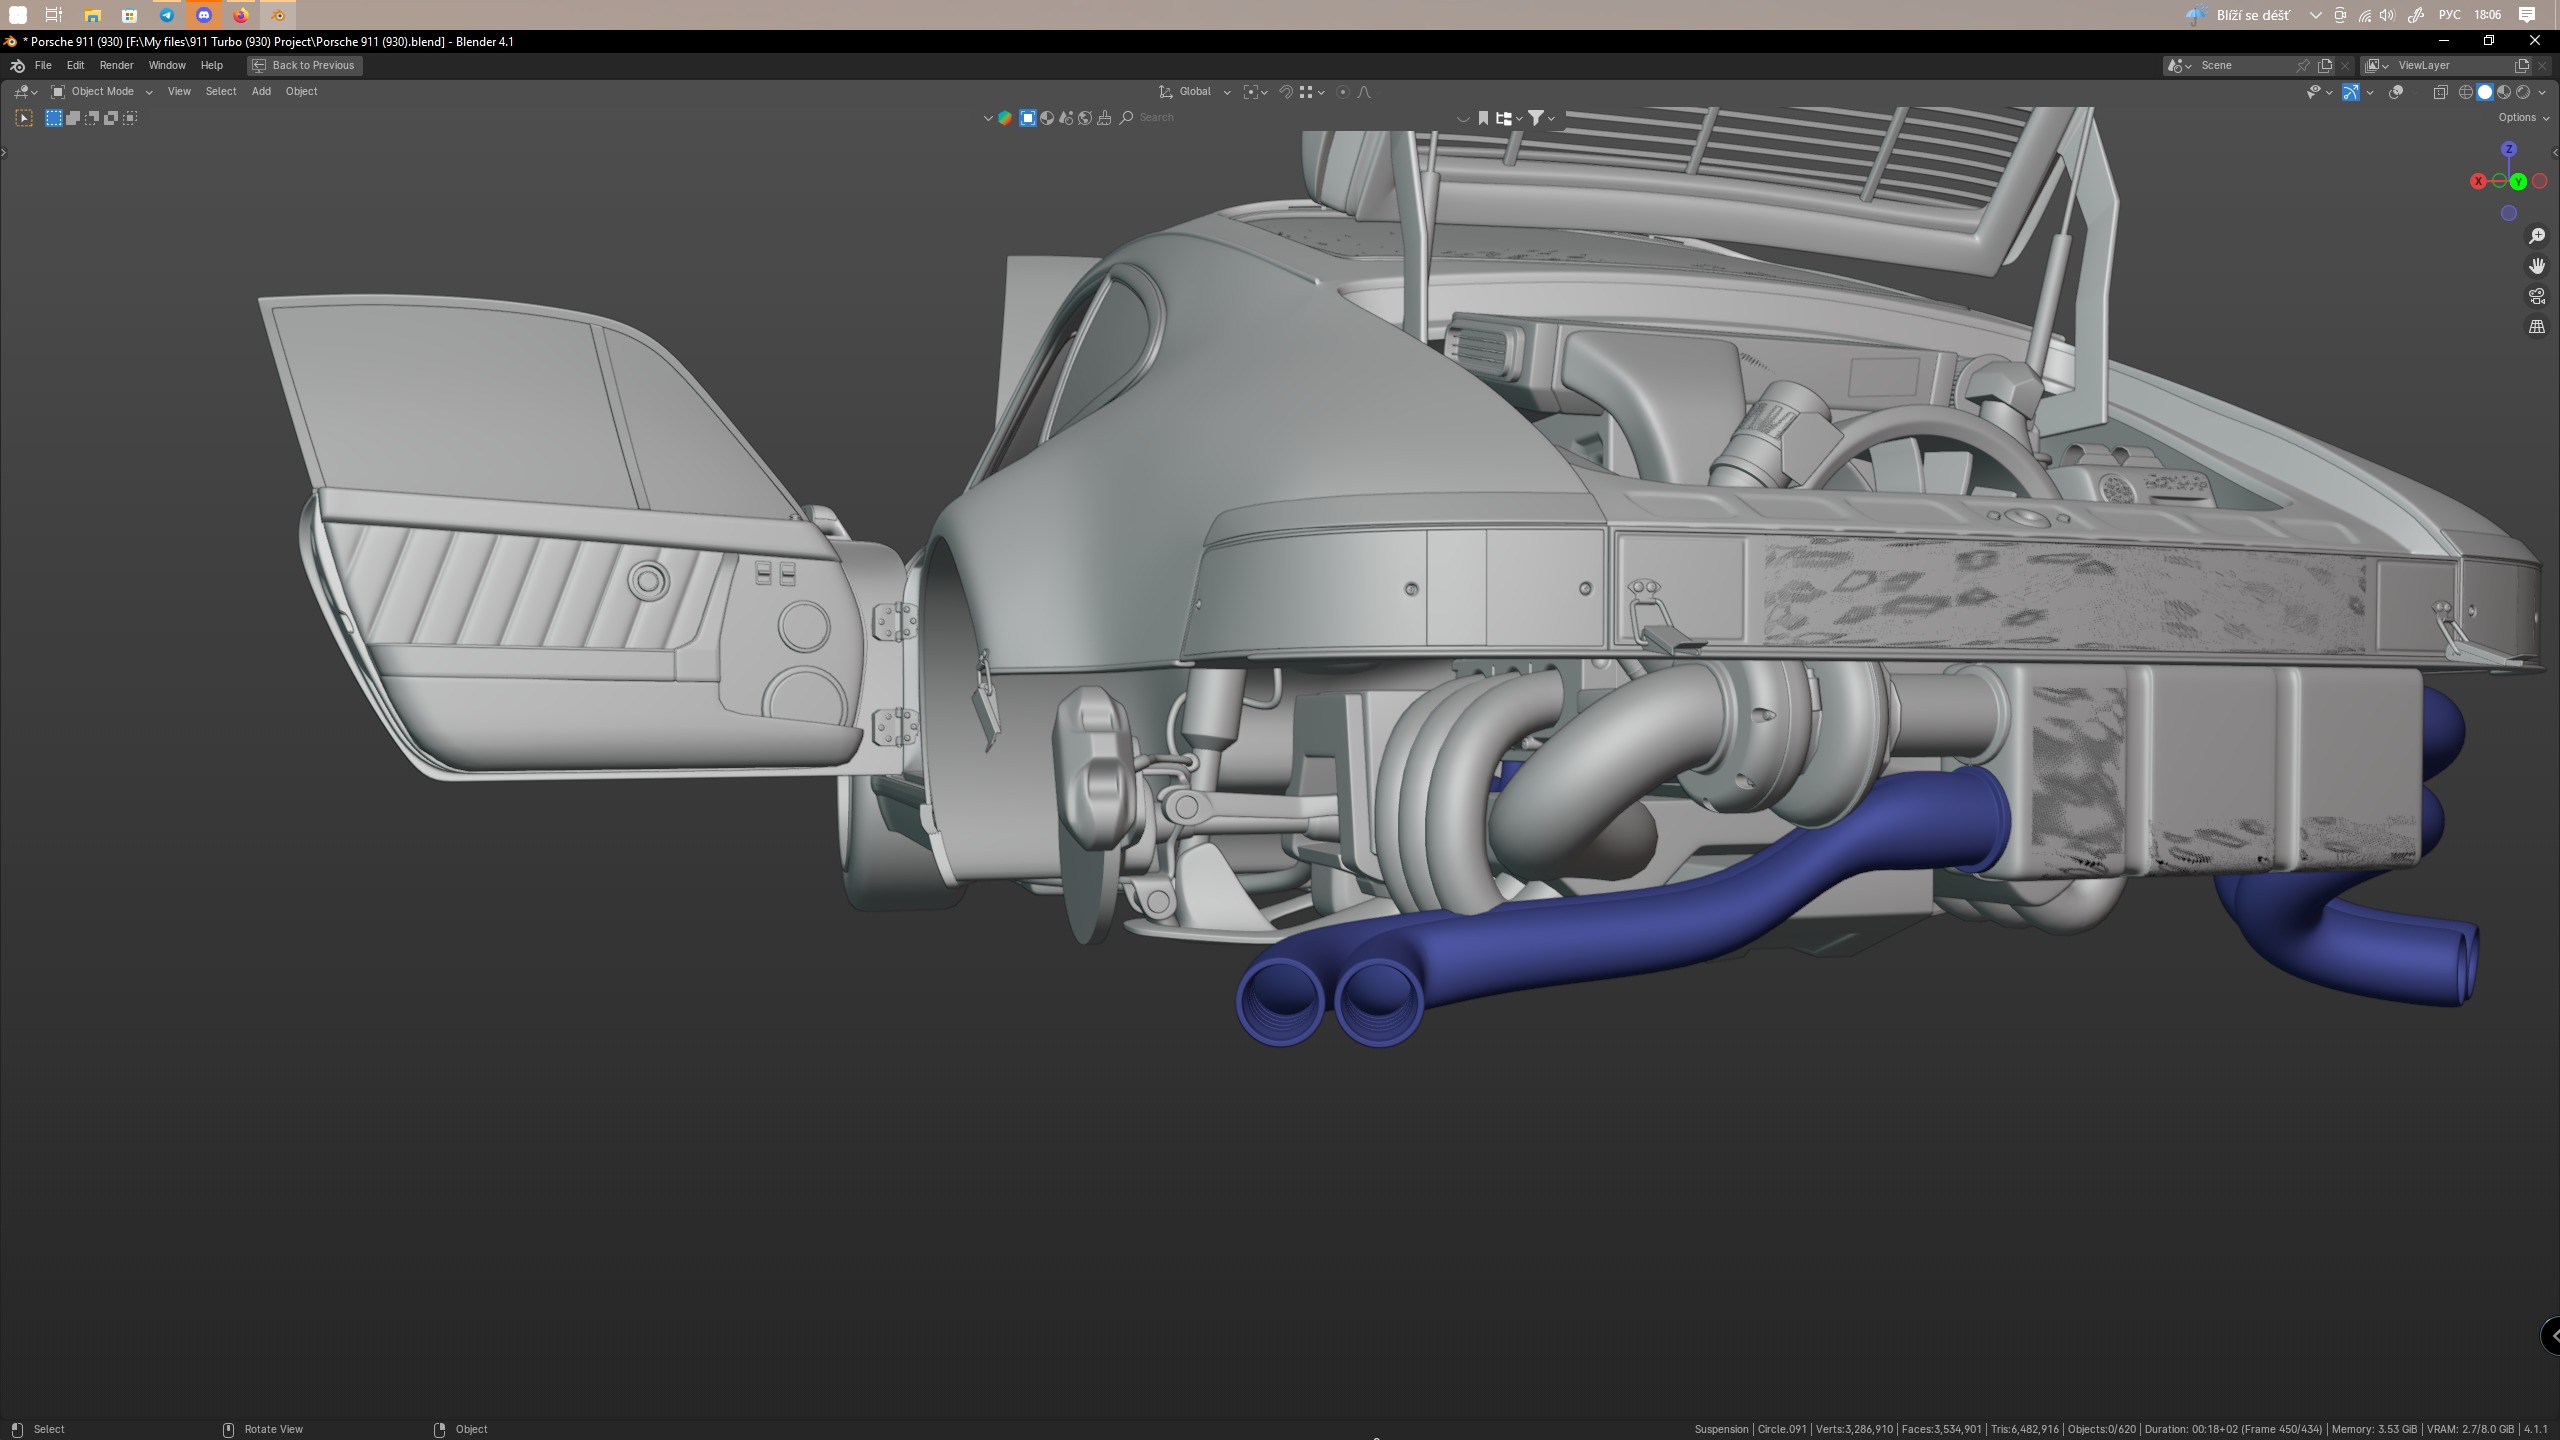Switch perspective/orthographic grid icon
Screen dimensions: 2560x1440
pyautogui.click(x=2537, y=327)
